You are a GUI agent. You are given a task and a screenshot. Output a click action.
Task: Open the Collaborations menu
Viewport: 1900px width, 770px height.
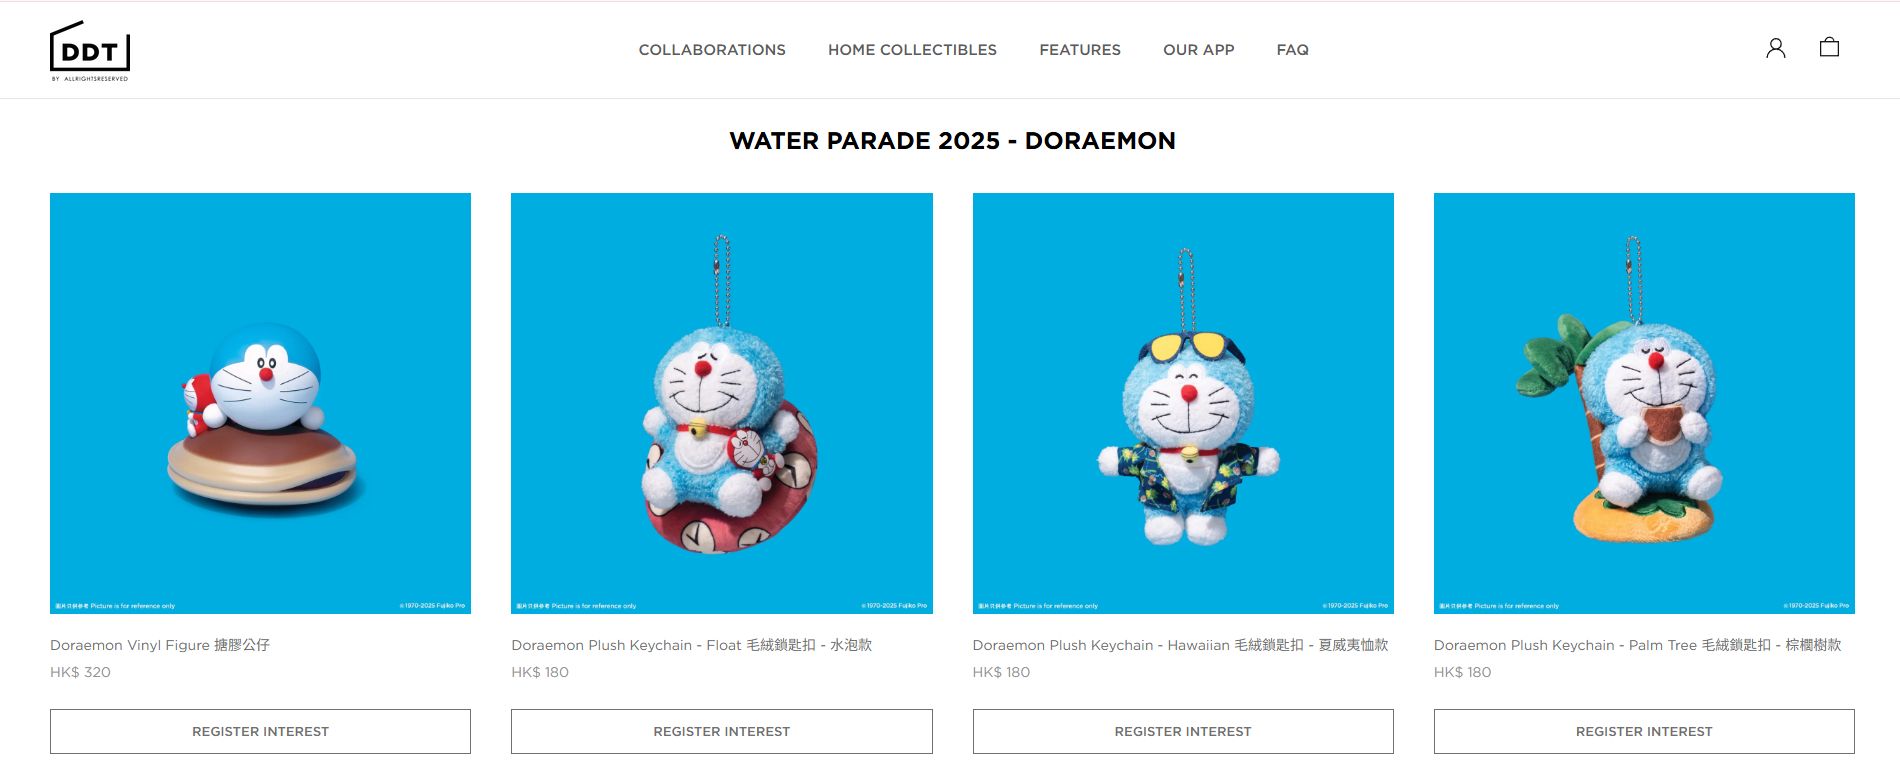712,50
